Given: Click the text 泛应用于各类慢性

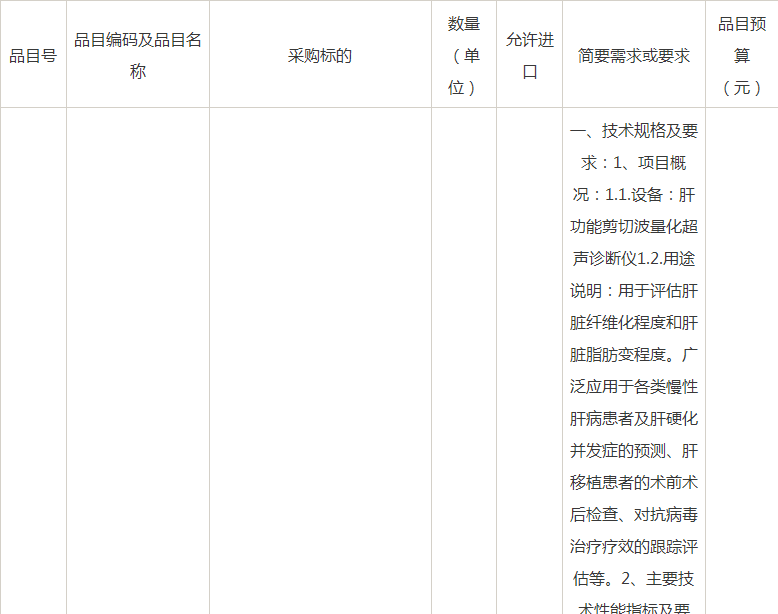Looking at the screenshot, I should (634, 387).
